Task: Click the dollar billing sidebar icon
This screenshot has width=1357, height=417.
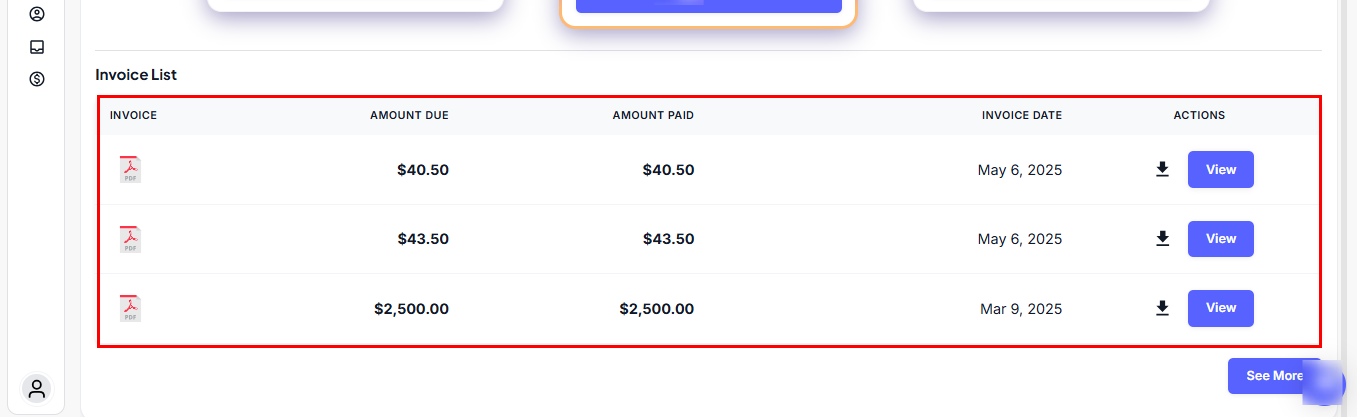Action: (x=37, y=79)
